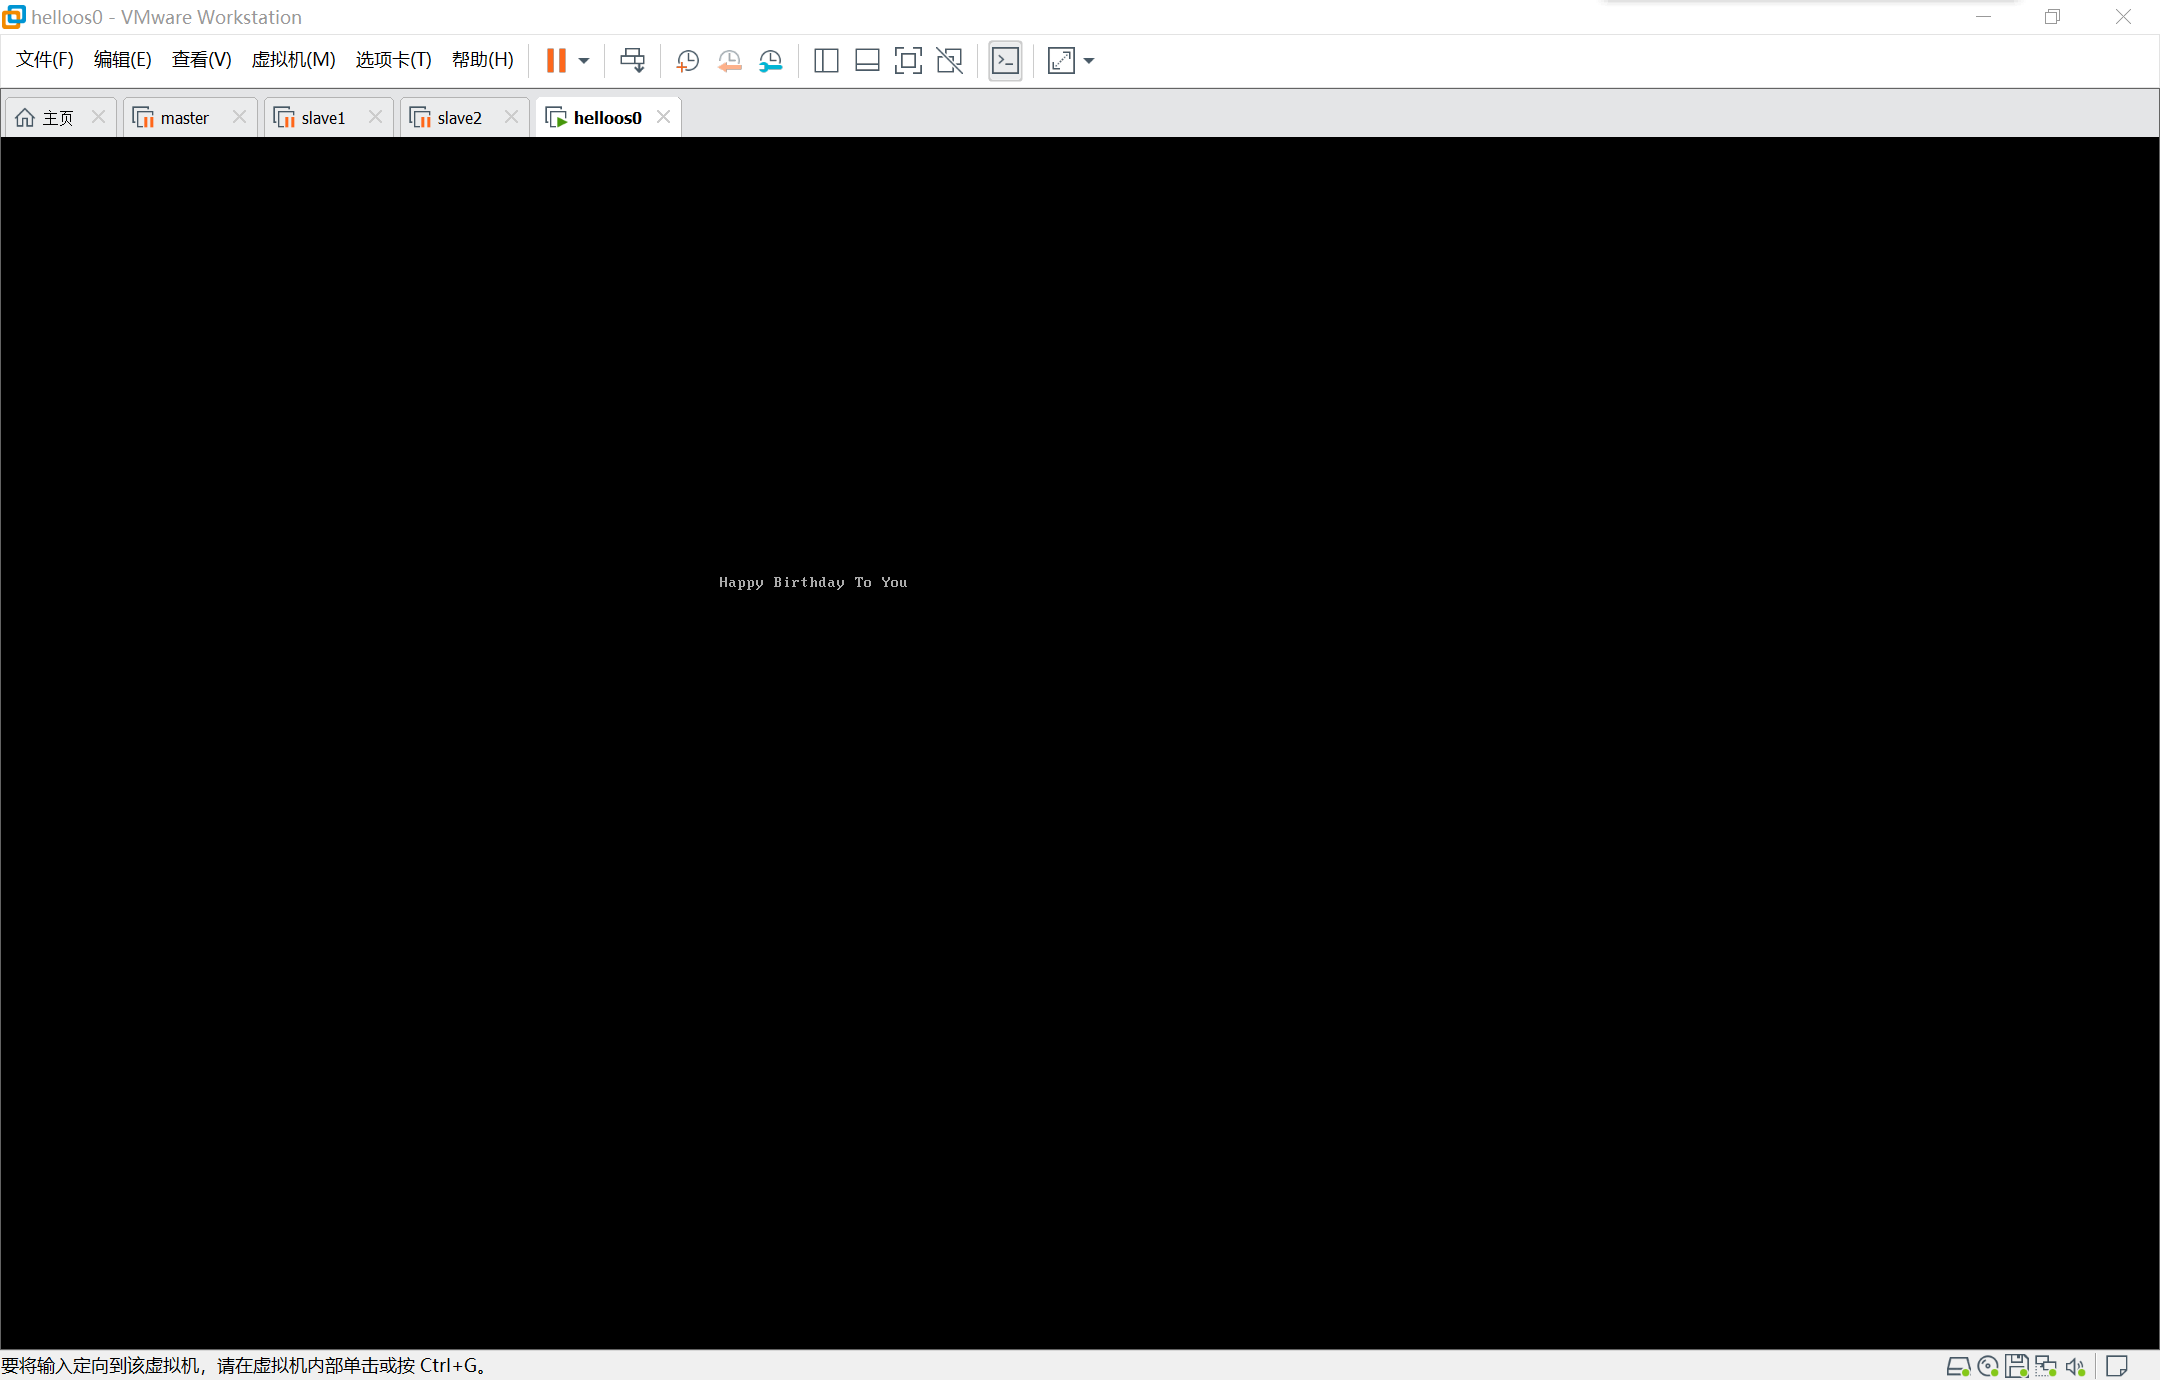Image resolution: width=2160 pixels, height=1380 pixels.
Task: Pause the running virtual machine
Action: pos(556,61)
